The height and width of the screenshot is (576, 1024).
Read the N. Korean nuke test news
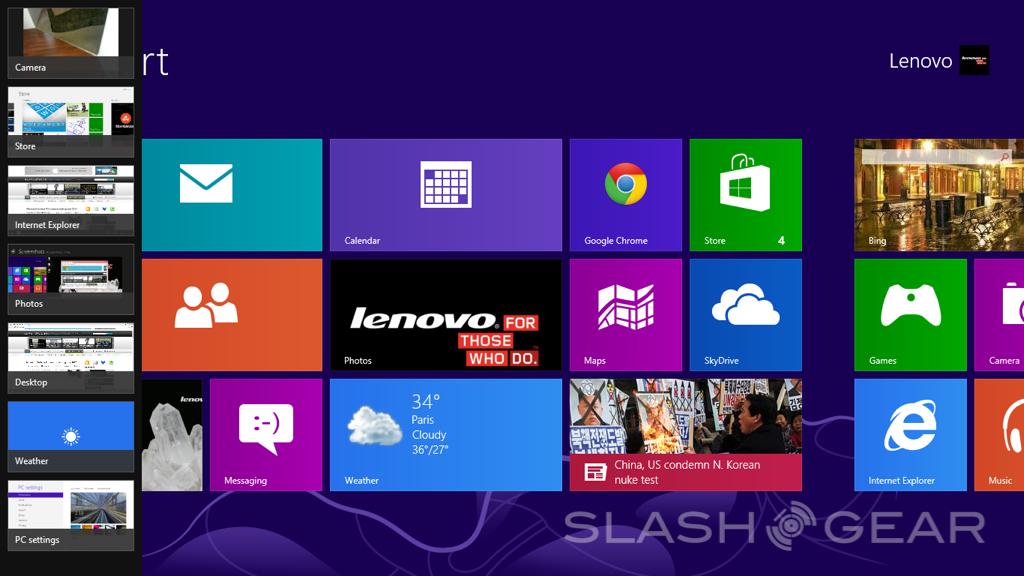pos(685,434)
